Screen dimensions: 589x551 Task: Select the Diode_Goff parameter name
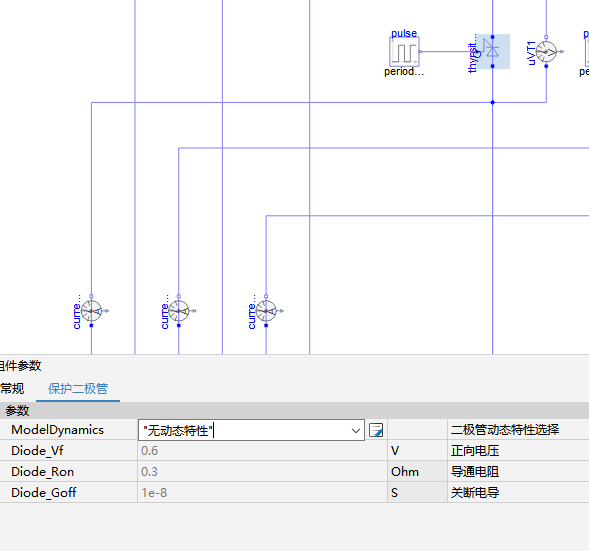coord(44,492)
